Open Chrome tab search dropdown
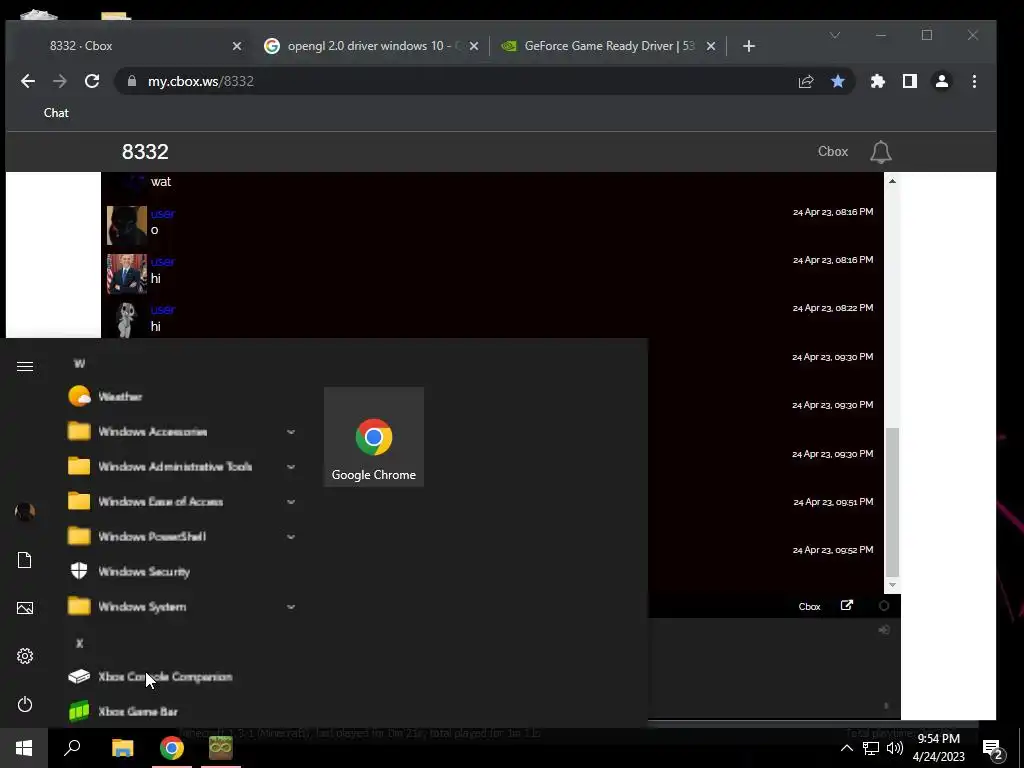The image size is (1024, 768). tap(835, 35)
